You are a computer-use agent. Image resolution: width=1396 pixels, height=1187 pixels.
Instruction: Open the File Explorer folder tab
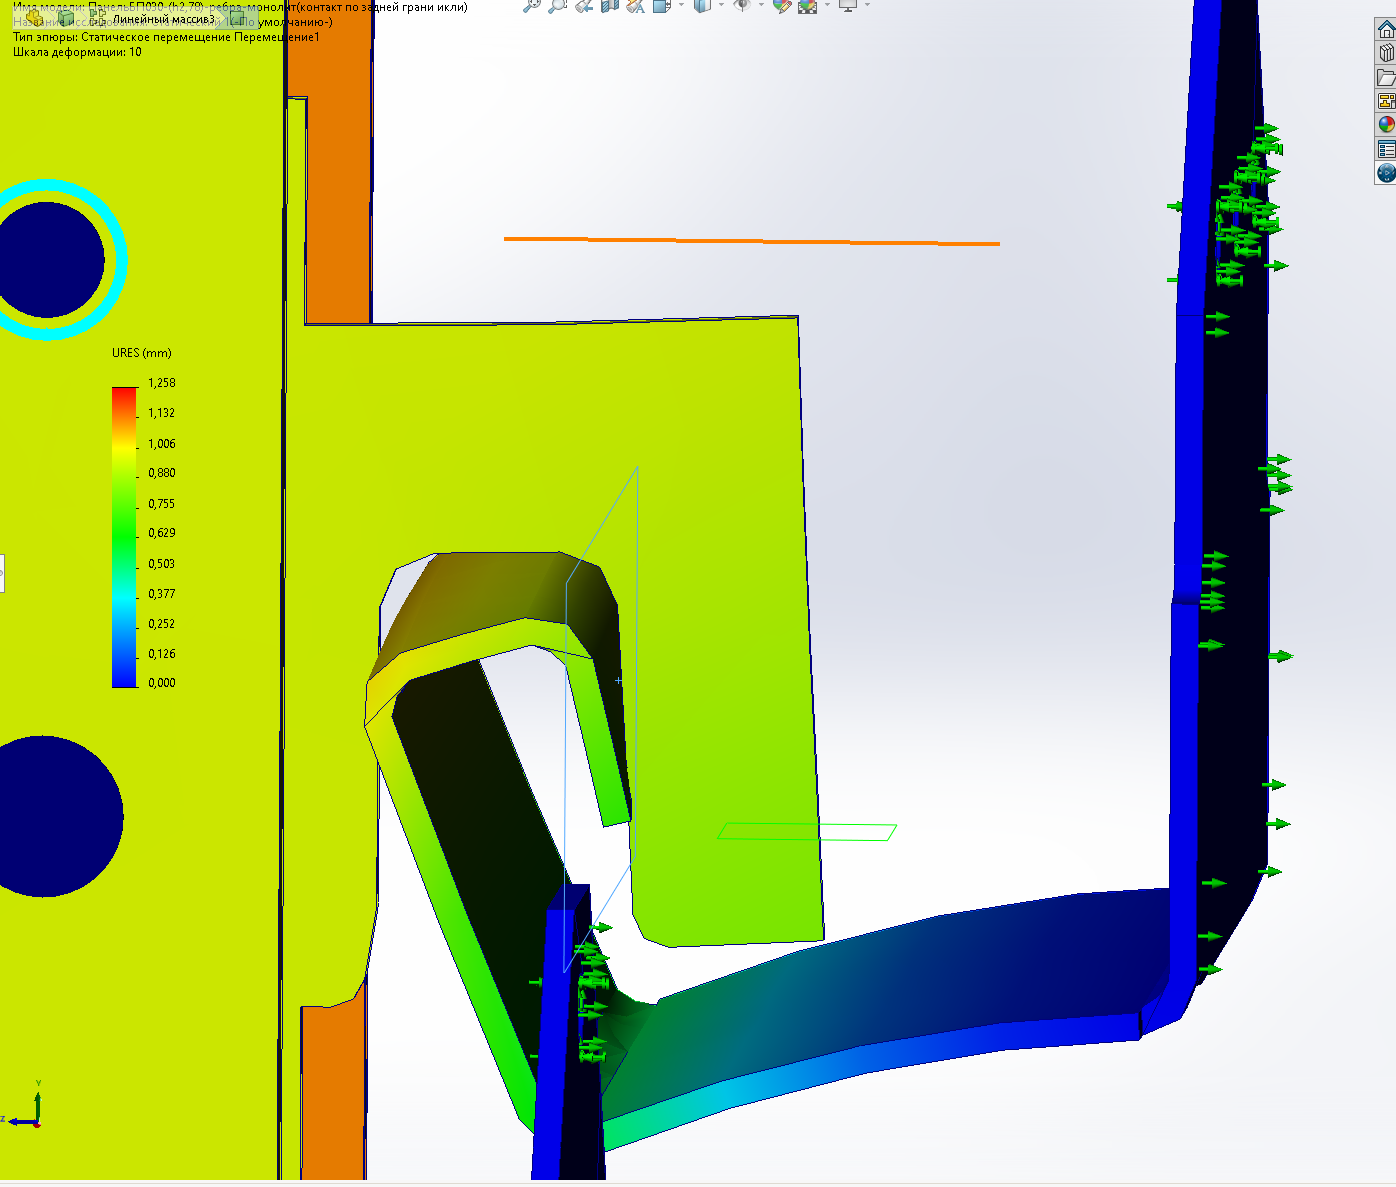pos(1385,78)
